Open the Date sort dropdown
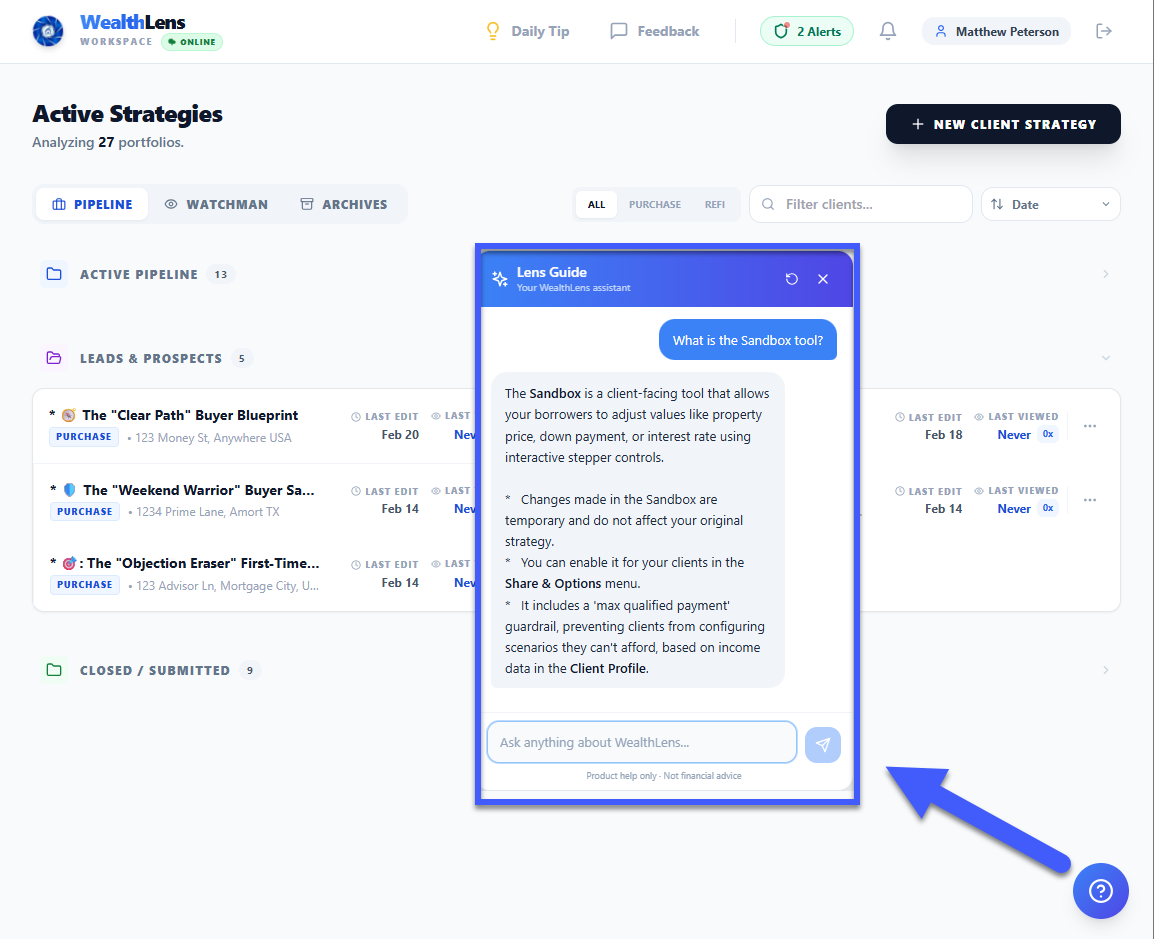 1050,204
